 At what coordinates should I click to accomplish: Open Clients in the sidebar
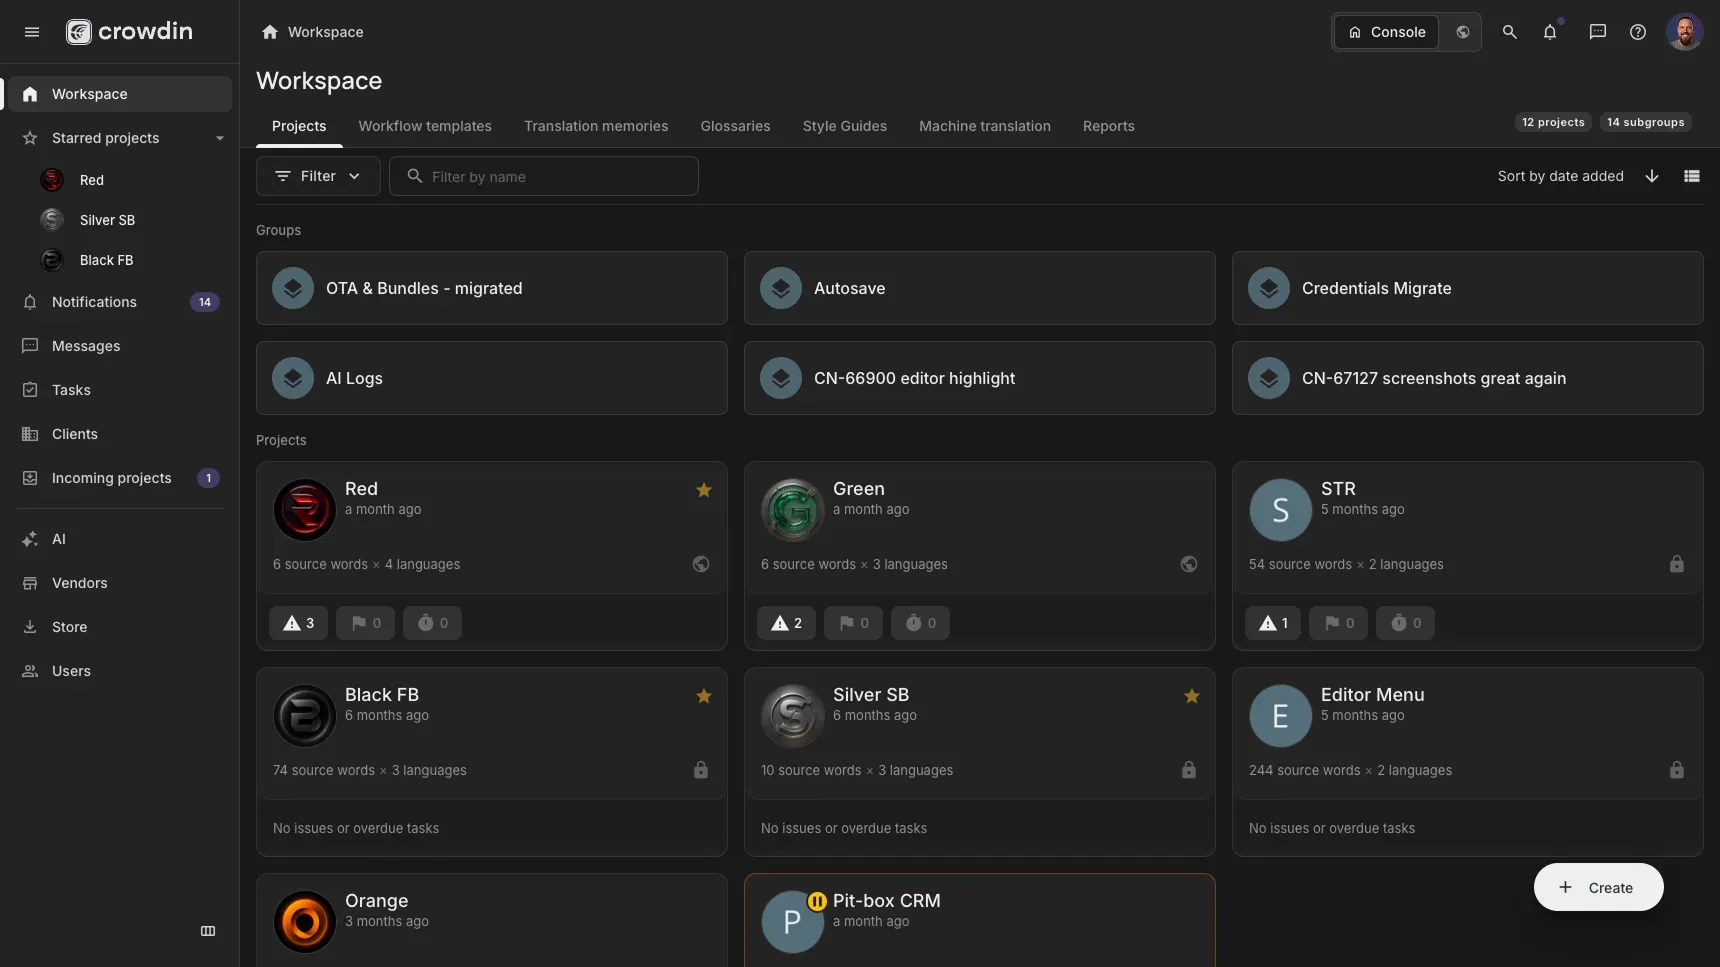(118, 434)
